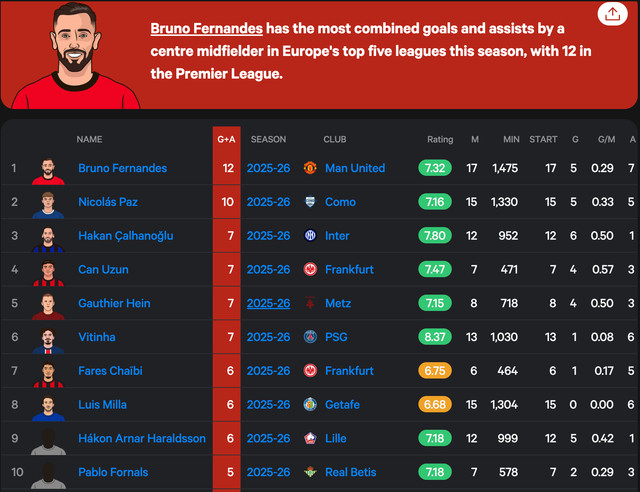The width and height of the screenshot is (640, 492).
Task: Open the Frankfurt club link for Can Uzun
Action: [349, 270]
